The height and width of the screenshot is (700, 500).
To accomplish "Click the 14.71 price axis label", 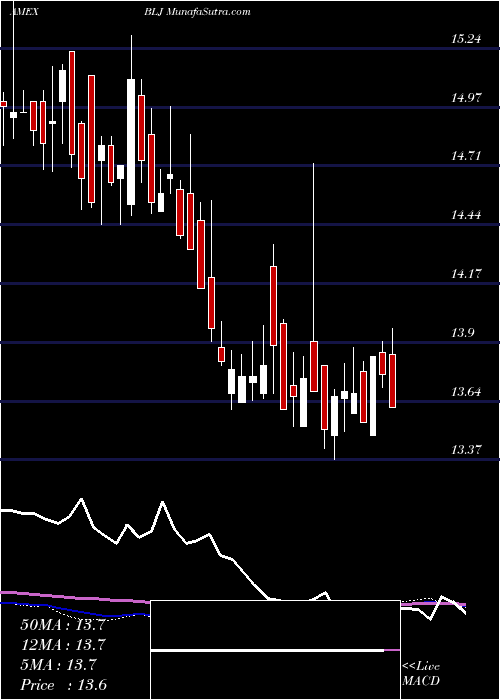I will point(467,156).
